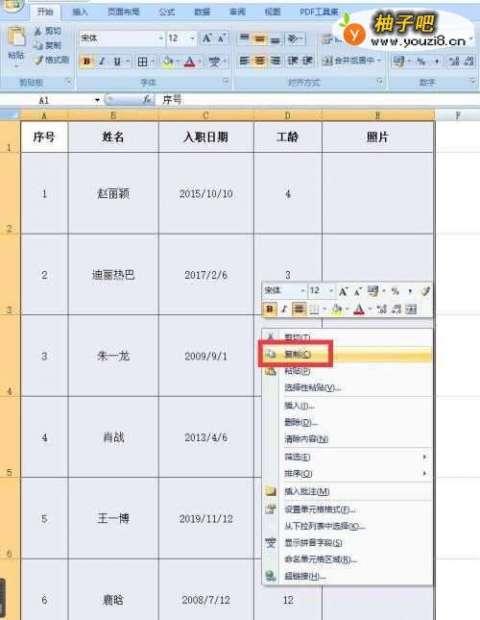This screenshot has width=480, height=620.
Task: Expand the Name Box dropdown arrow
Action: point(97,100)
